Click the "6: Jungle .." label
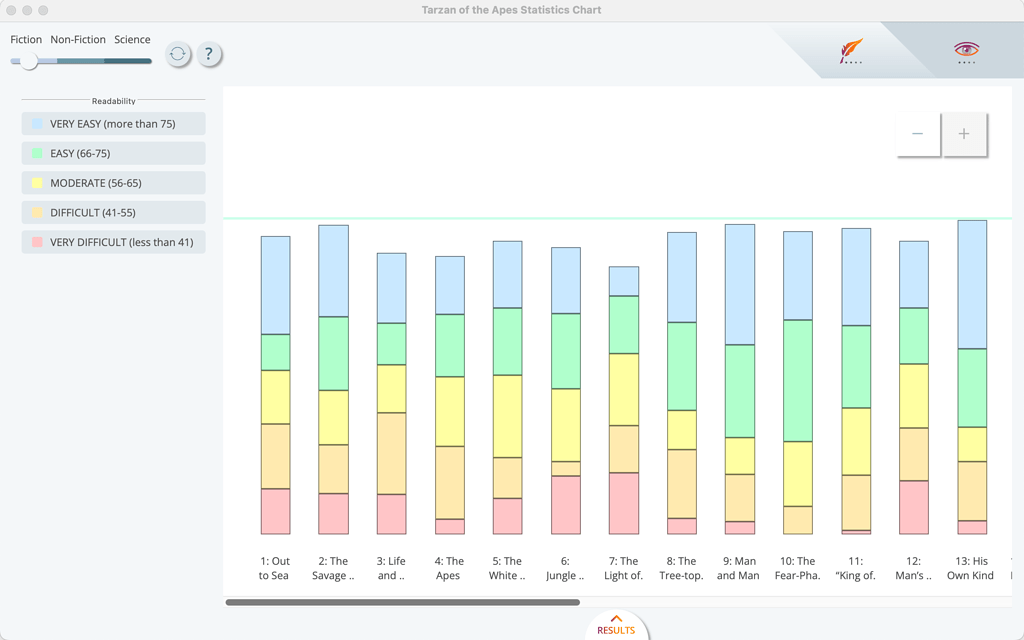1024x640 pixels. [565, 568]
